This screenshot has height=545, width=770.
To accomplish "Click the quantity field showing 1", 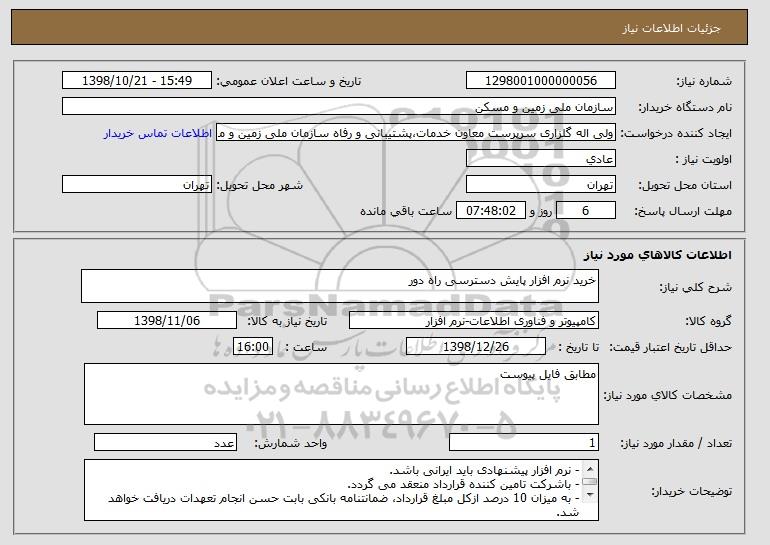I will tap(524, 442).
